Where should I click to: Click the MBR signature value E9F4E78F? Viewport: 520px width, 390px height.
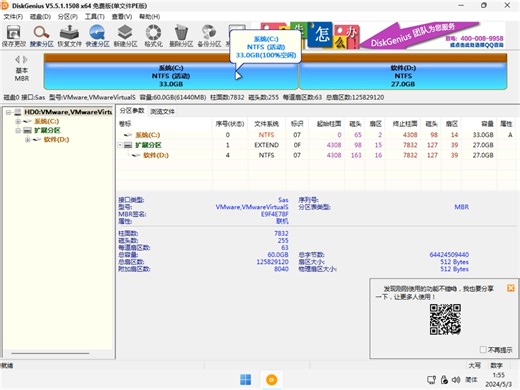[275, 214]
